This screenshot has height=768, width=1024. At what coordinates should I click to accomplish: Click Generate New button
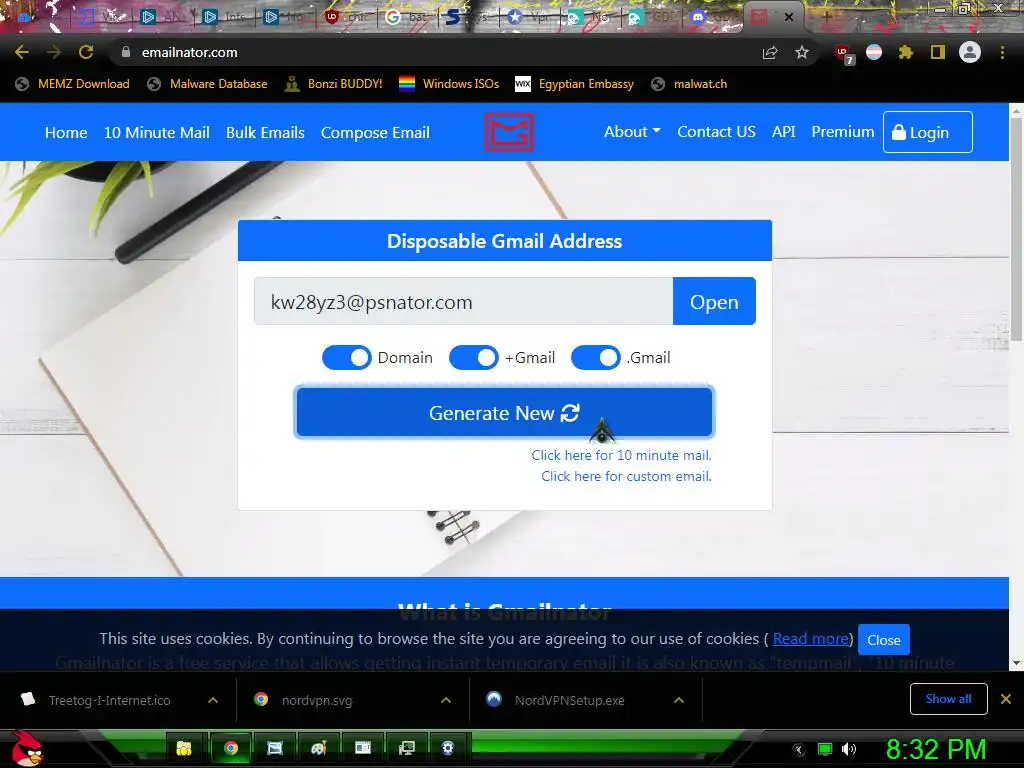pos(504,412)
